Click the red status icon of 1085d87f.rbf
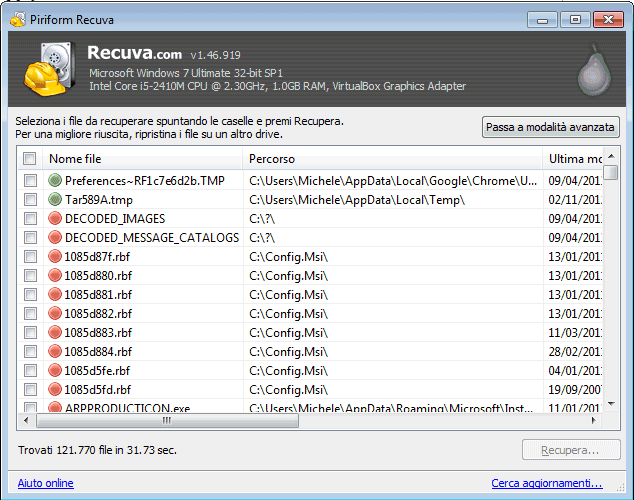This screenshot has width=634, height=500. coord(55,256)
